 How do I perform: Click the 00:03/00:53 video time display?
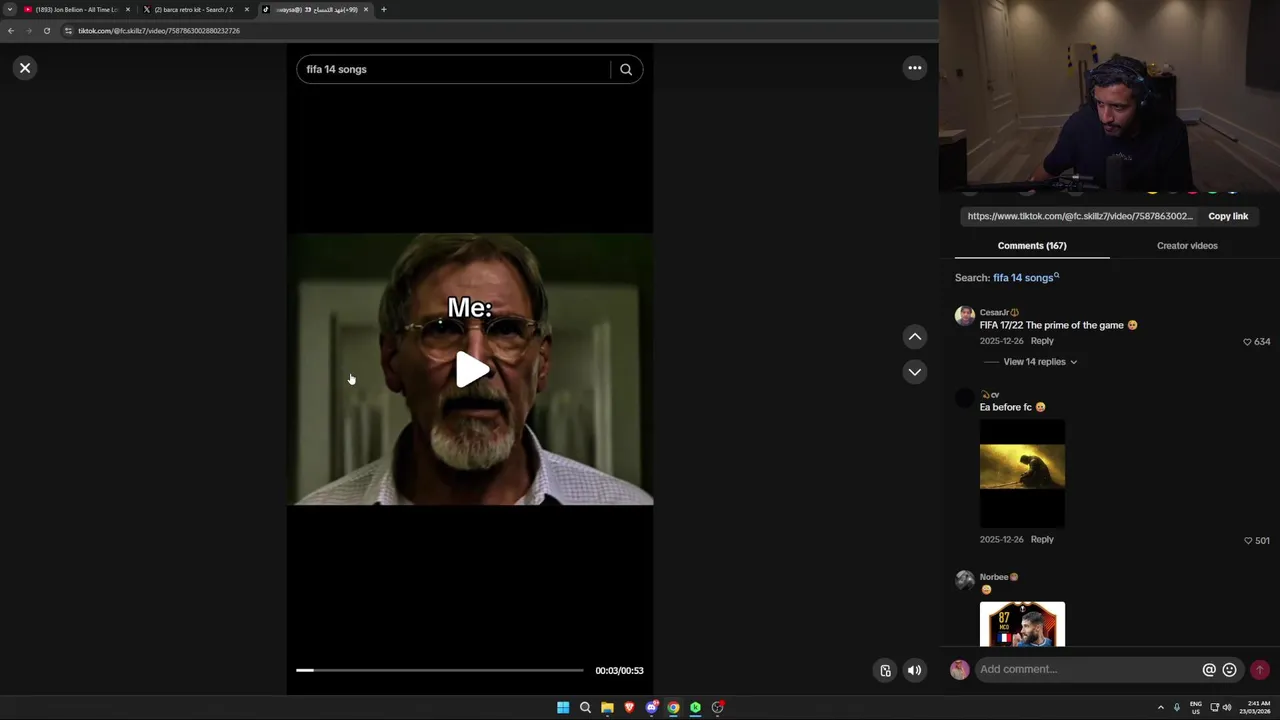[619, 671]
